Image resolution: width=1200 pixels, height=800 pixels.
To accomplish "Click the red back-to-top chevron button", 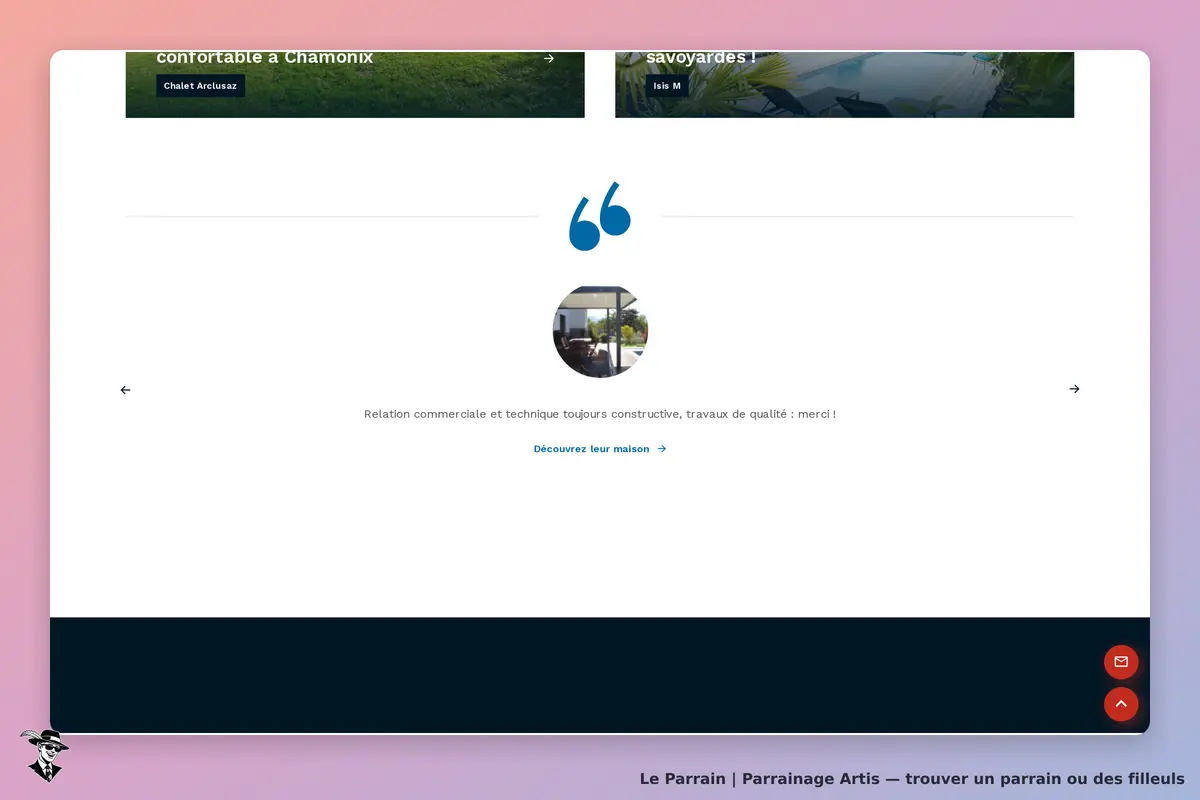I will coord(1121,704).
